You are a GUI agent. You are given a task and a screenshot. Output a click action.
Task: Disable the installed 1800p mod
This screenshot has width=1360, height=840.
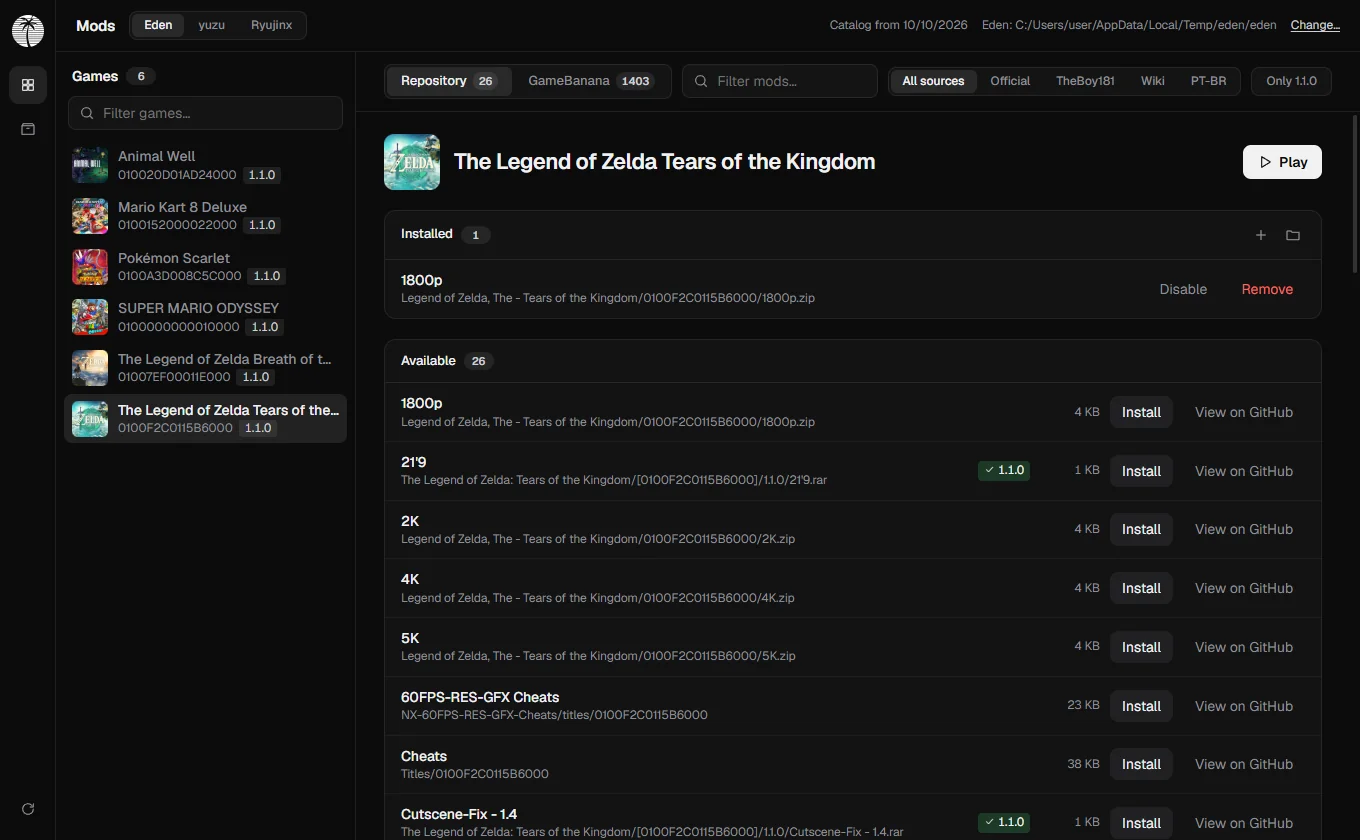[1183, 289]
